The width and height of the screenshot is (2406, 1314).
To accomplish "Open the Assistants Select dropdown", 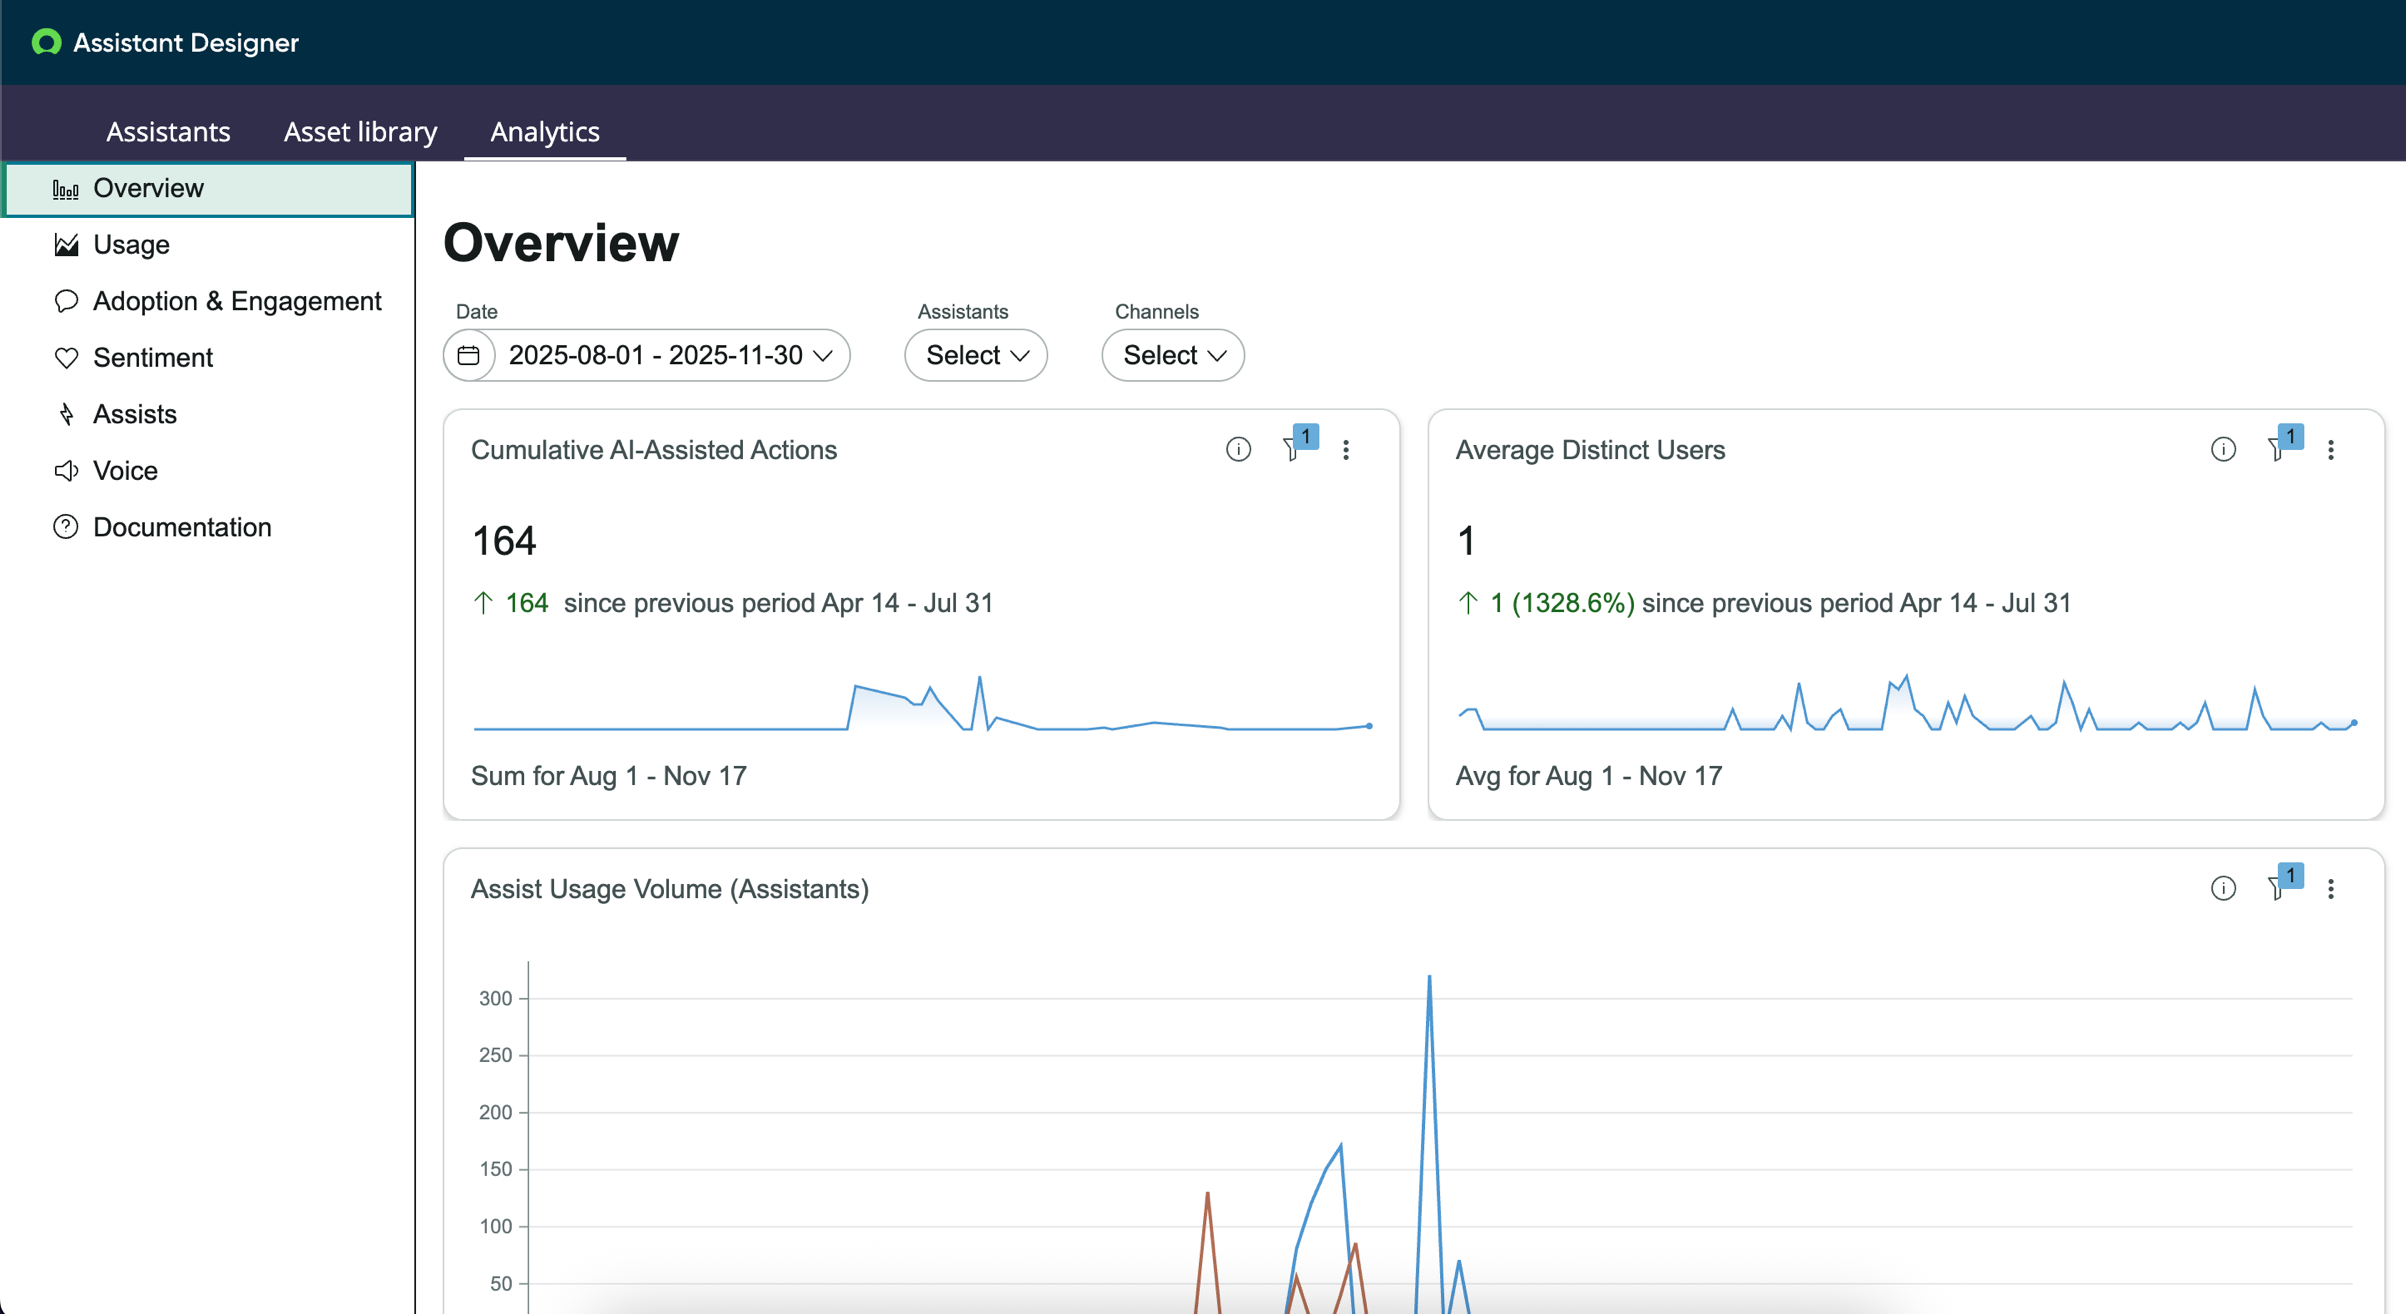I will coord(976,355).
